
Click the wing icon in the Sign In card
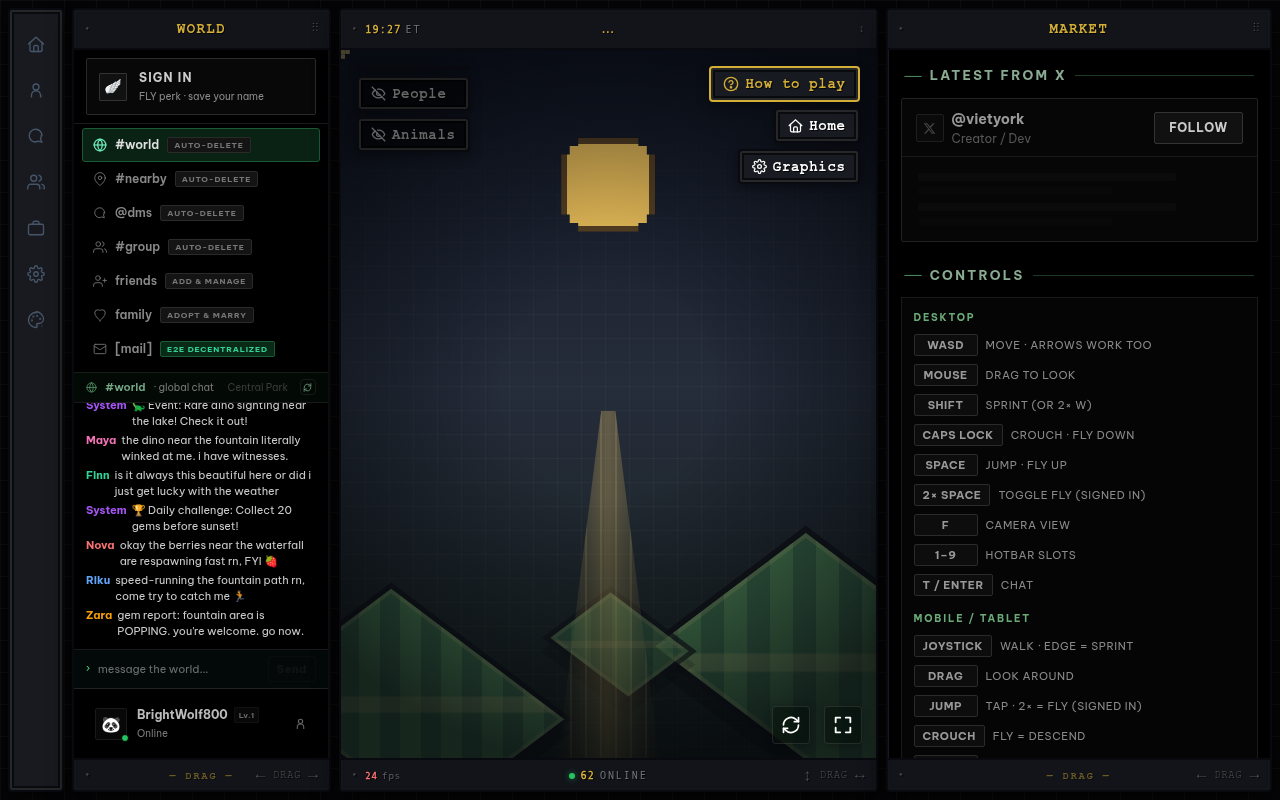113,86
